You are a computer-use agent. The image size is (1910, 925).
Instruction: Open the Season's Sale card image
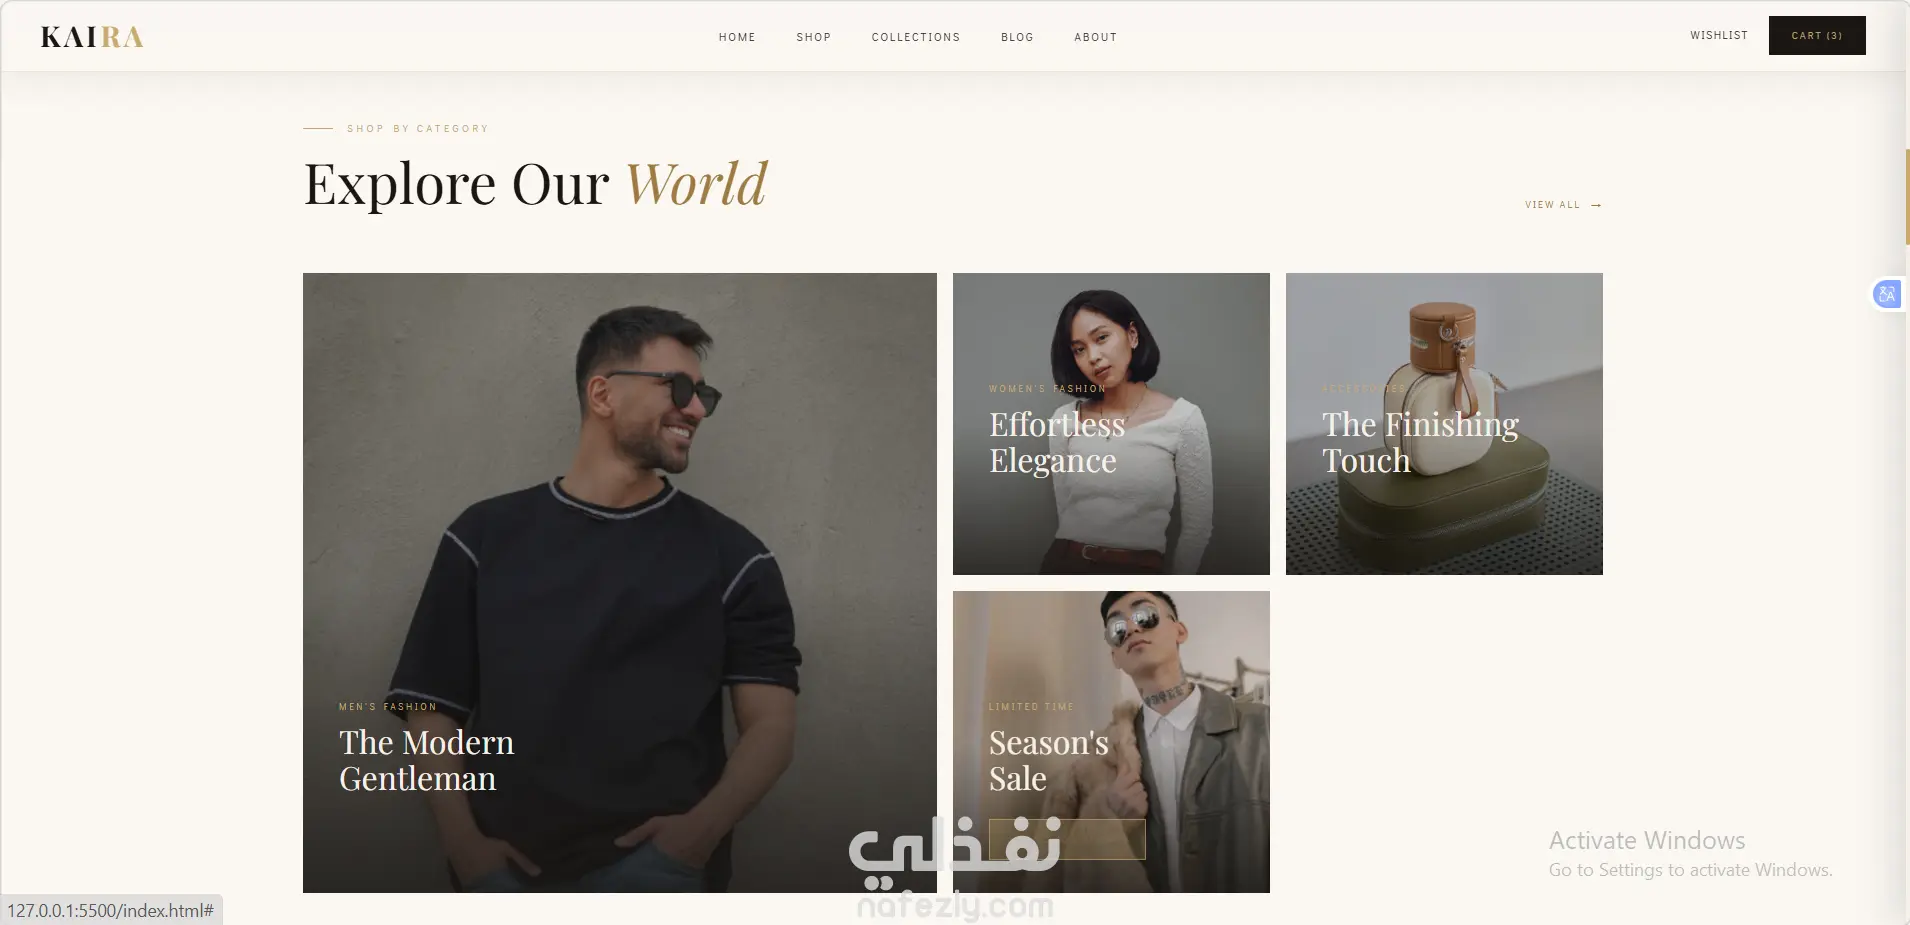point(1111,742)
